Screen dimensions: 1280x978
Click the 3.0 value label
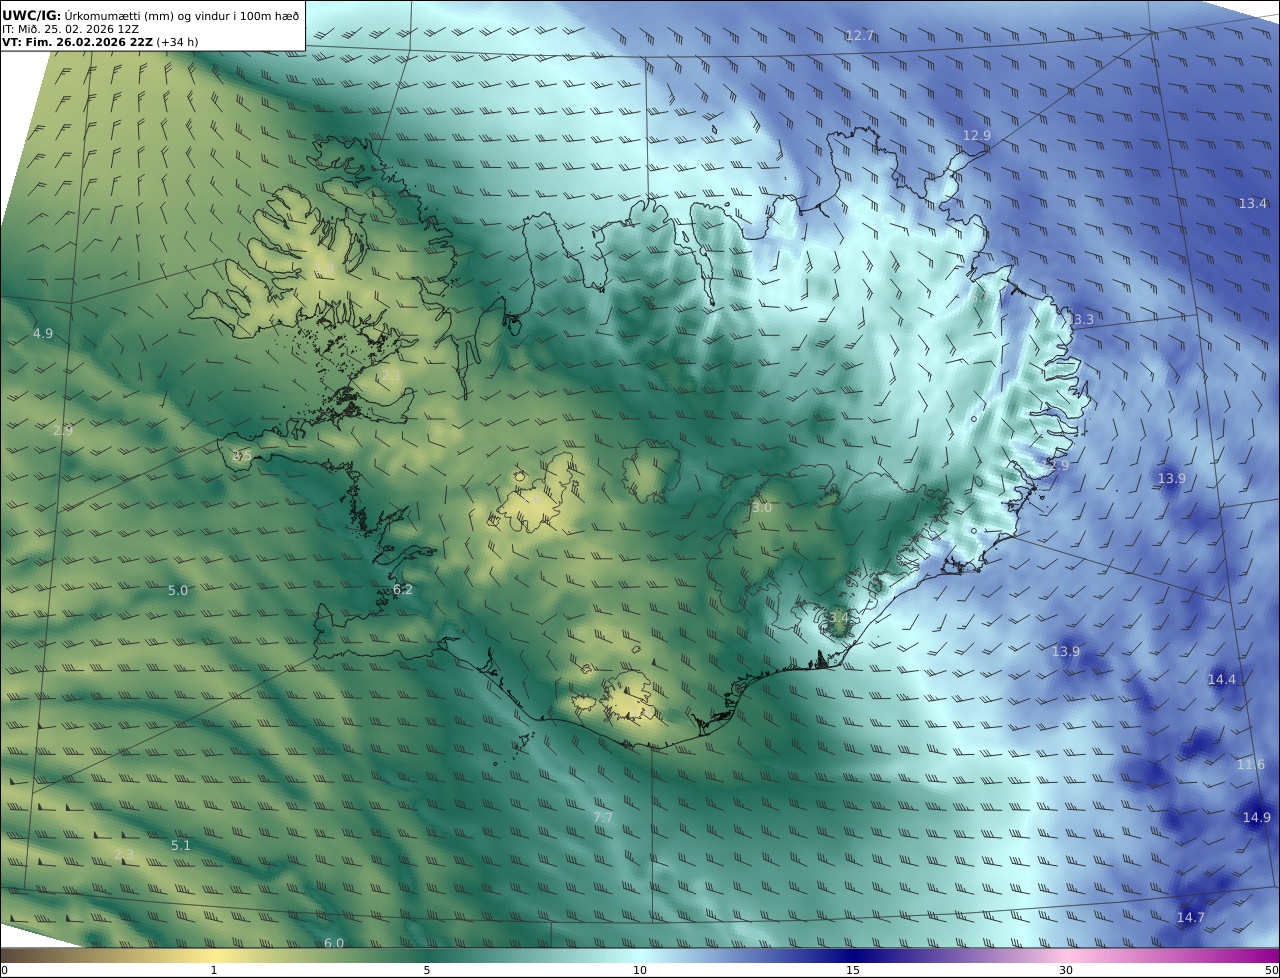tap(762, 507)
